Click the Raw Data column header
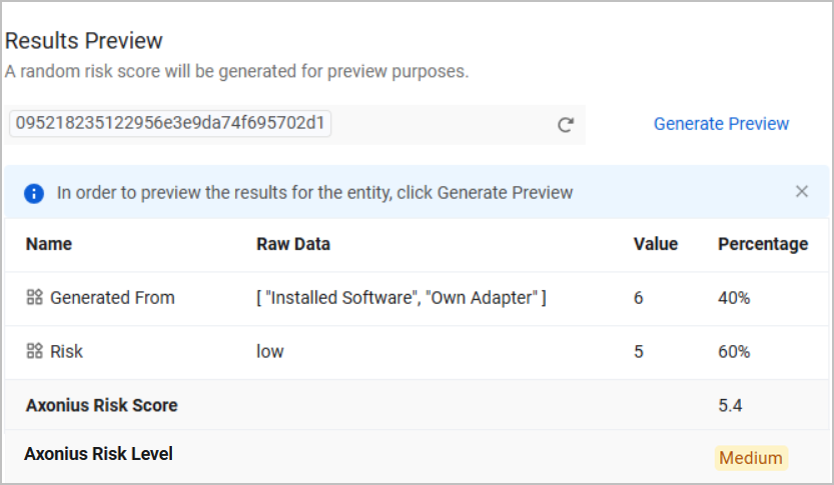Viewport: 834px width, 485px height. pos(293,244)
